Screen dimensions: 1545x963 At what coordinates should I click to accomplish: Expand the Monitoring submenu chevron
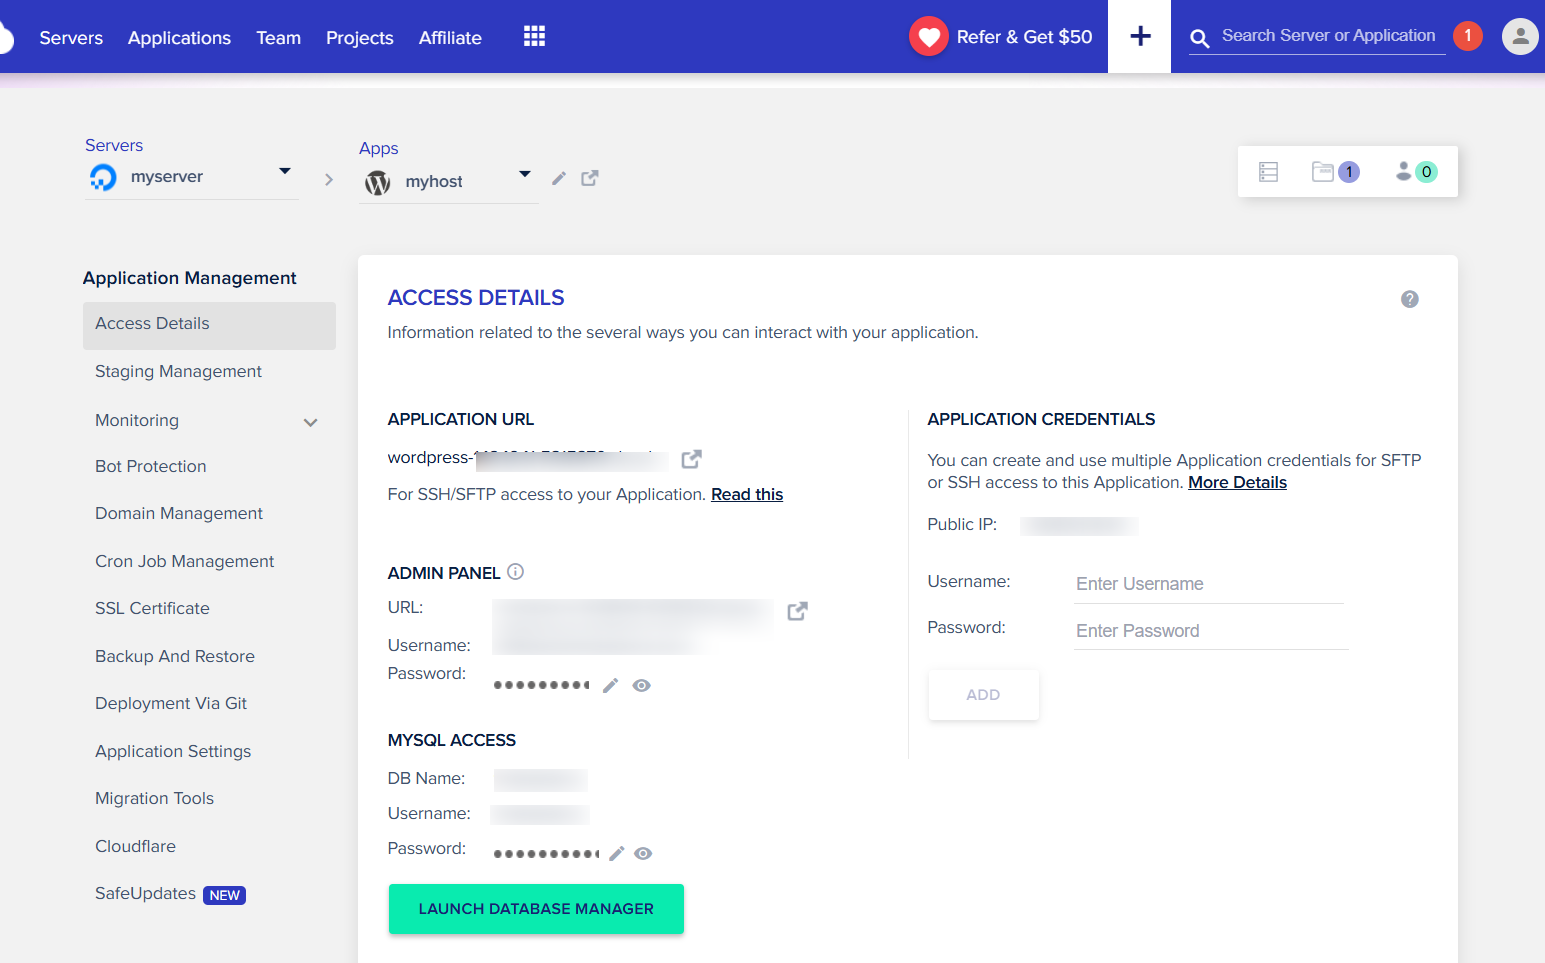tap(311, 422)
